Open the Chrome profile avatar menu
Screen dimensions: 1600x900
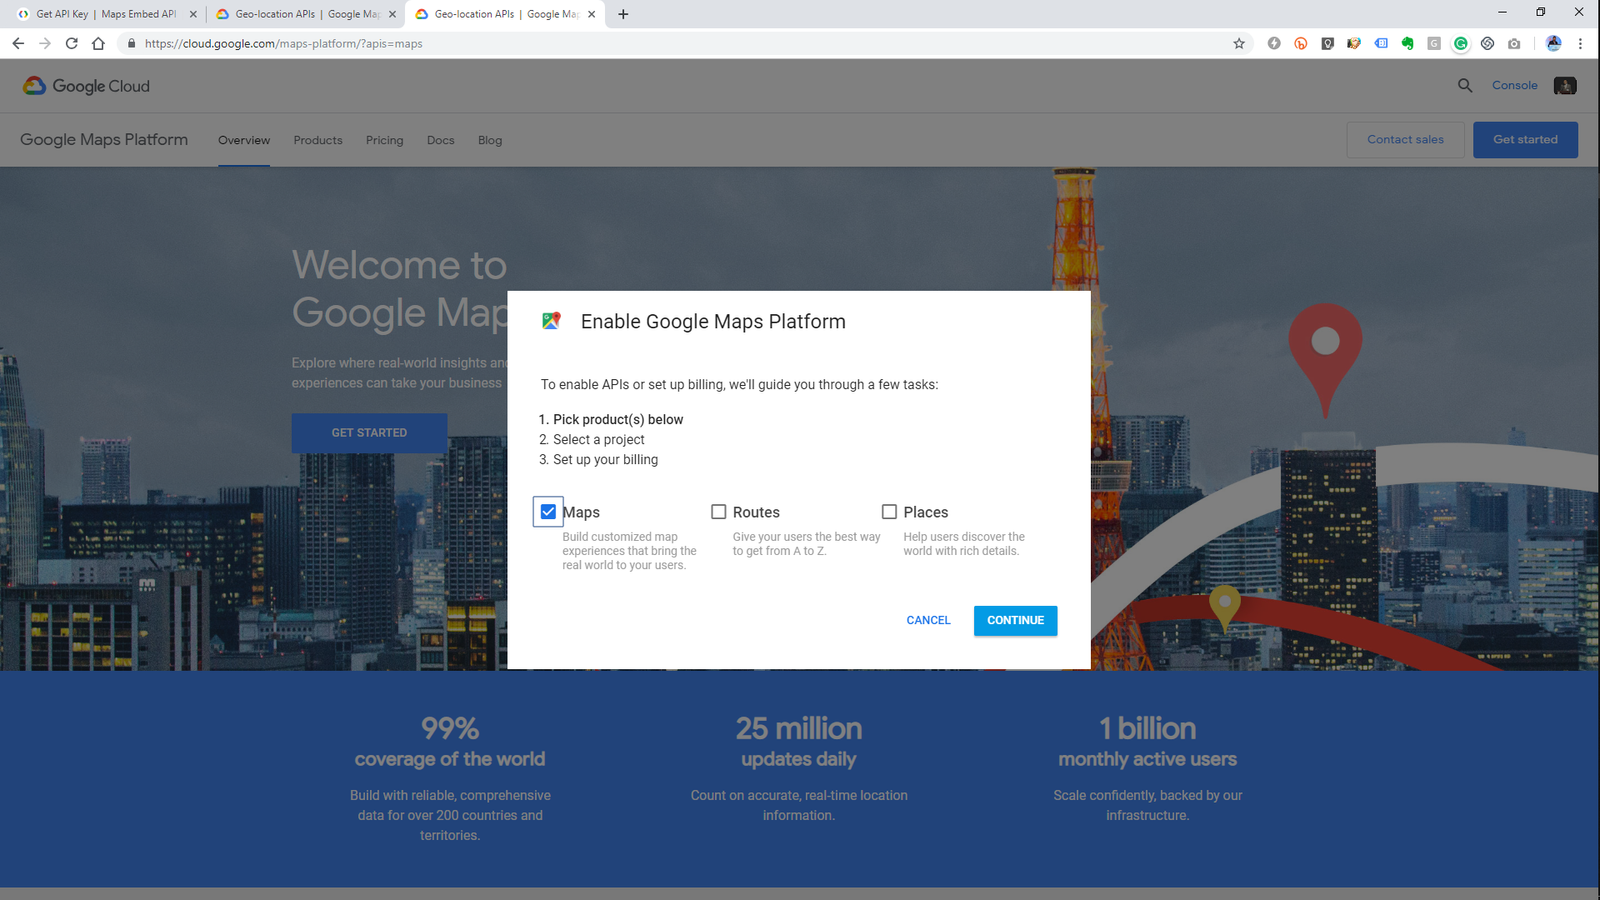tap(1553, 43)
